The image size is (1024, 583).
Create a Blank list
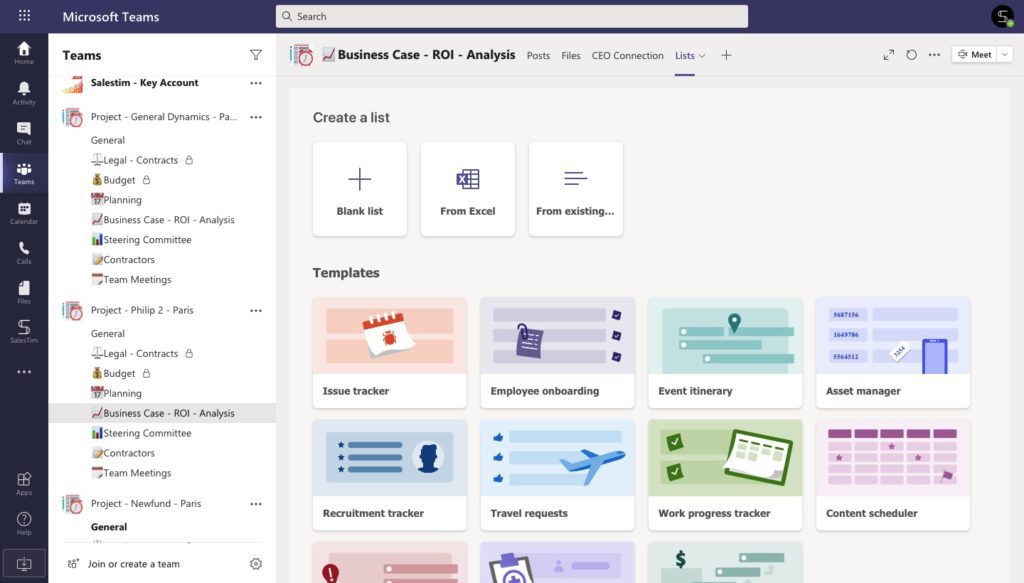click(x=360, y=189)
